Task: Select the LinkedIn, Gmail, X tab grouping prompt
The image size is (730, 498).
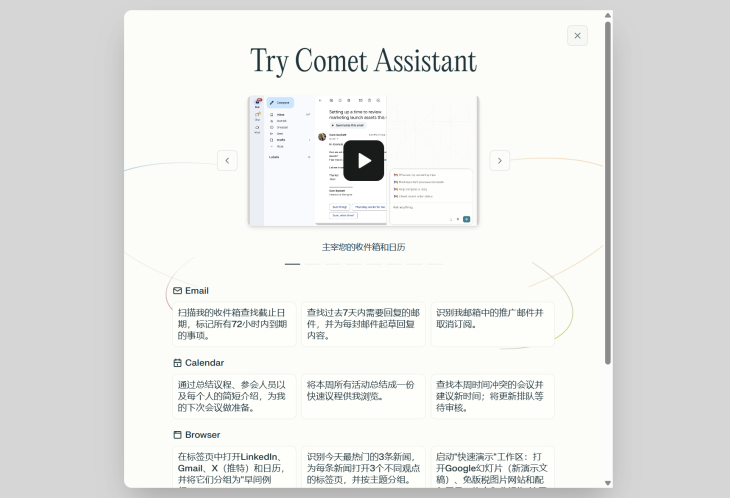Action: click(234, 467)
